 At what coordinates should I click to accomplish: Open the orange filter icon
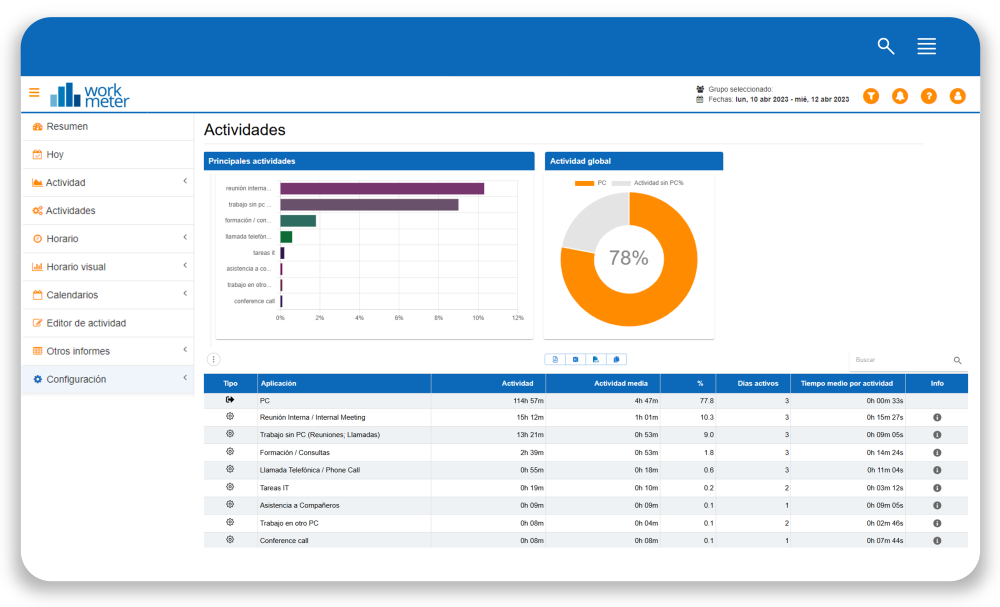pos(871,96)
